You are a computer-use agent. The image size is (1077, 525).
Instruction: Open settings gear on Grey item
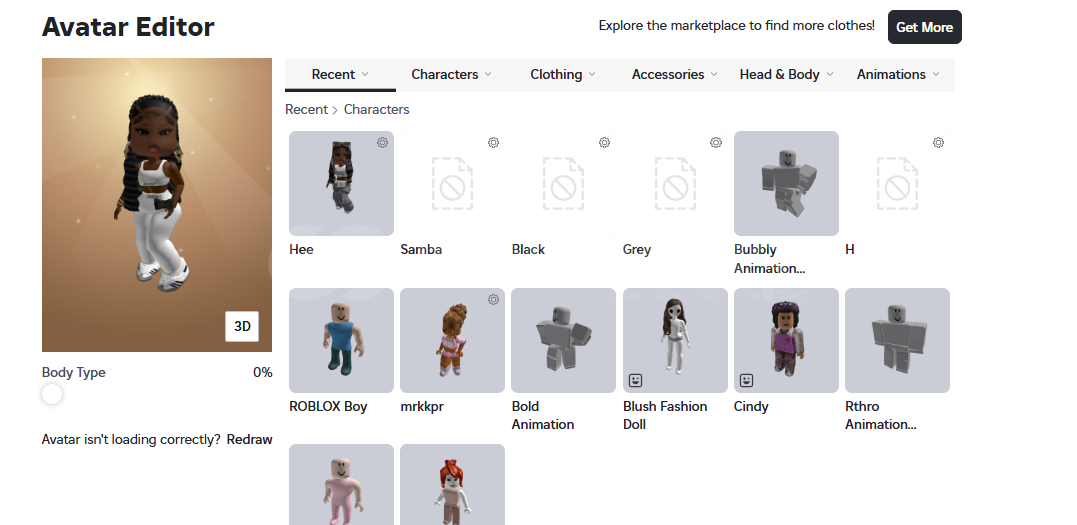pyautogui.click(x=716, y=143)
